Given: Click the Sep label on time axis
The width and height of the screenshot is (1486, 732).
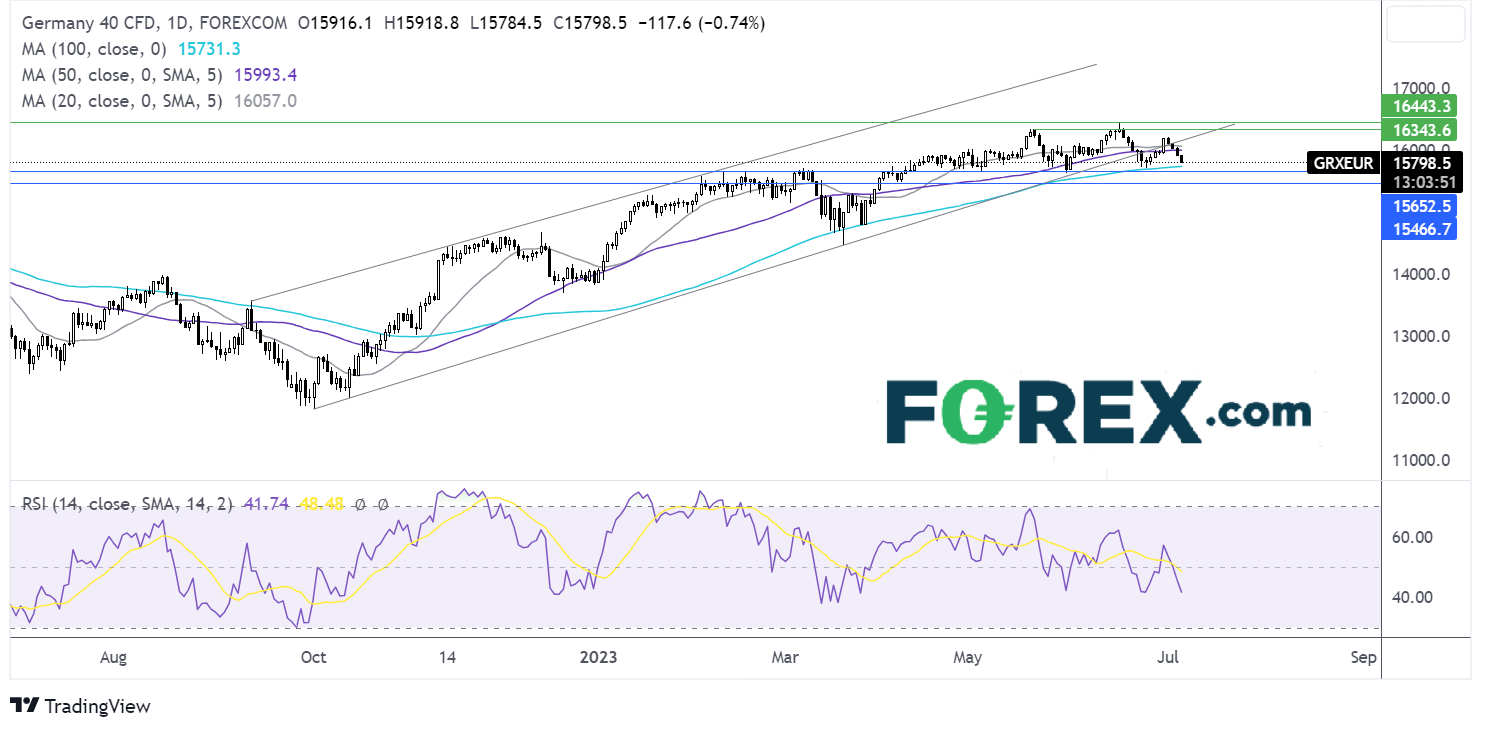Looking at the screenshot, I should point(1363,657).
